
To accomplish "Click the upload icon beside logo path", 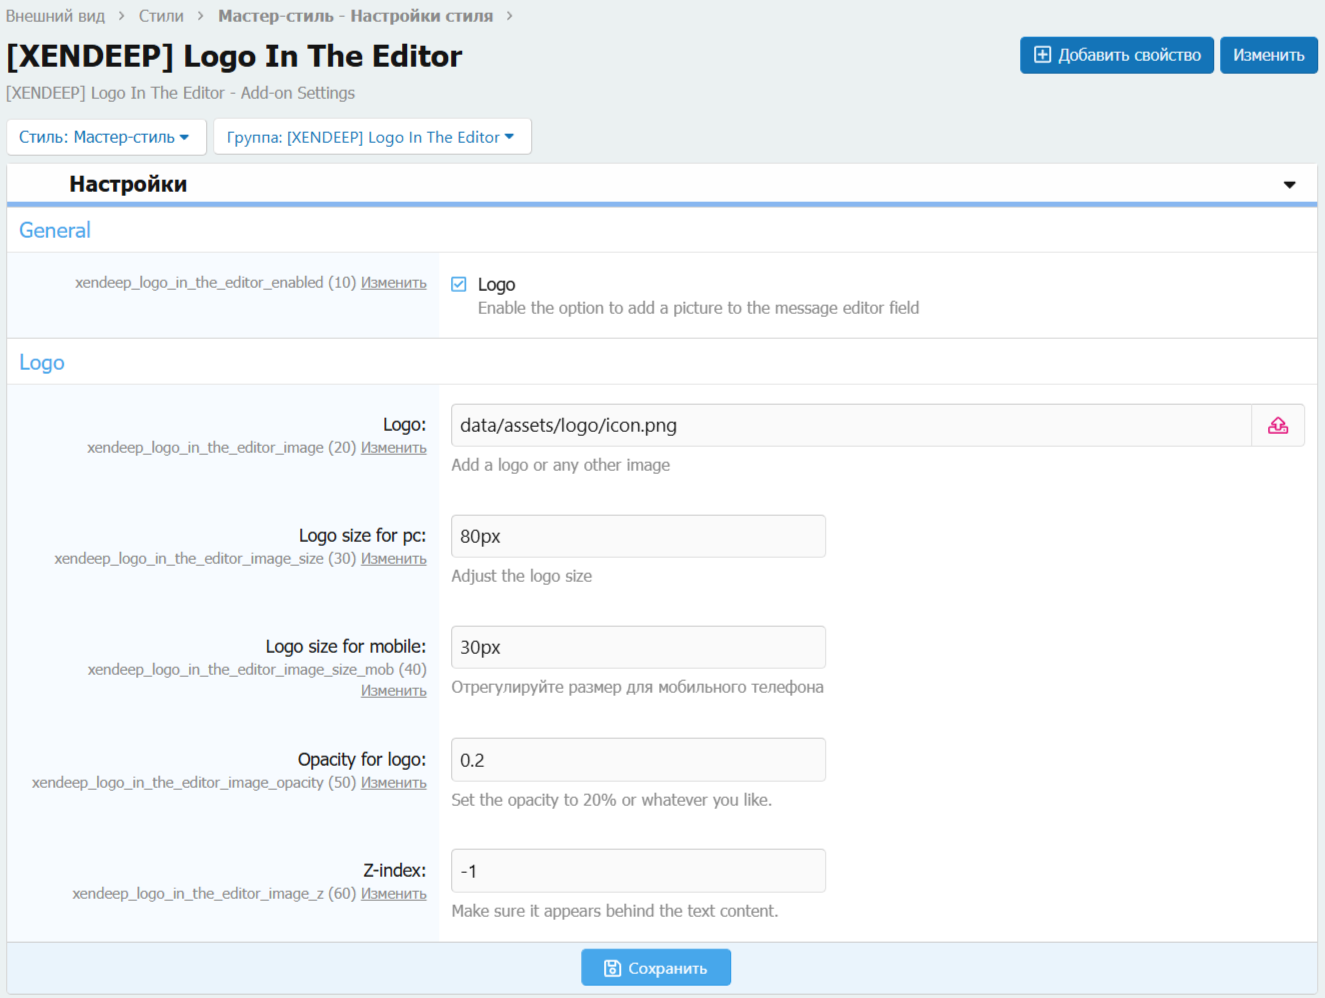I will (1278, 426).
